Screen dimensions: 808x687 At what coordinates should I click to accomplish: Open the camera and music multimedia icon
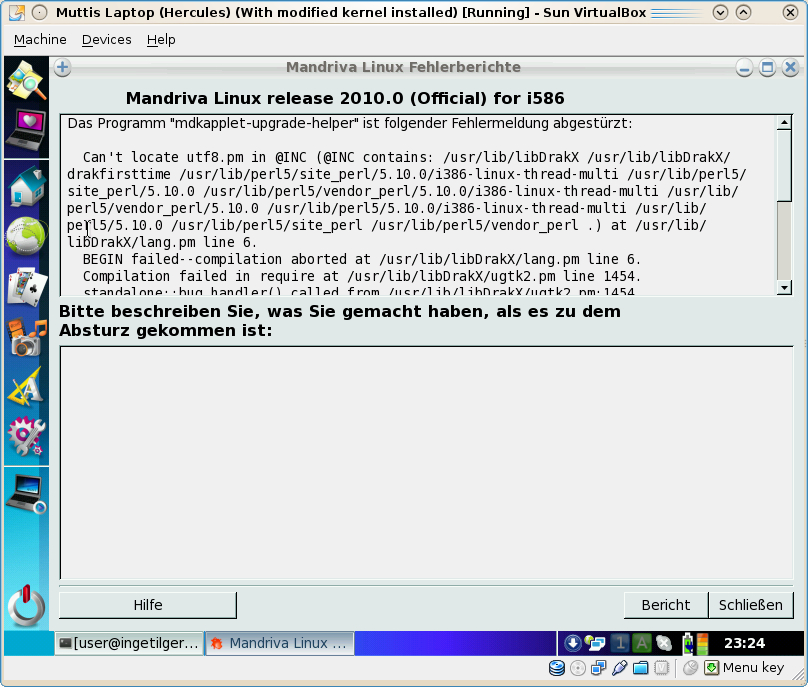26,338
